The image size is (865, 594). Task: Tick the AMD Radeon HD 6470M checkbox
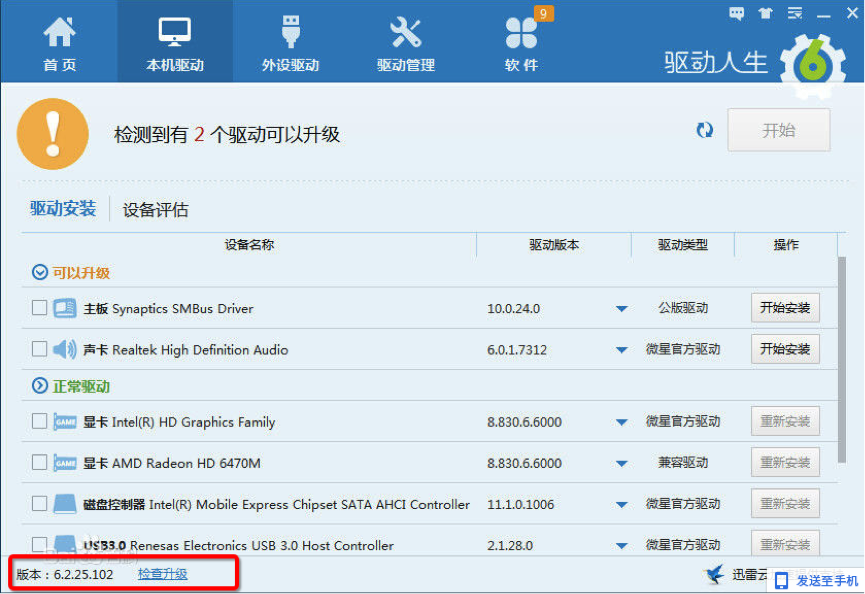point(39,462)
